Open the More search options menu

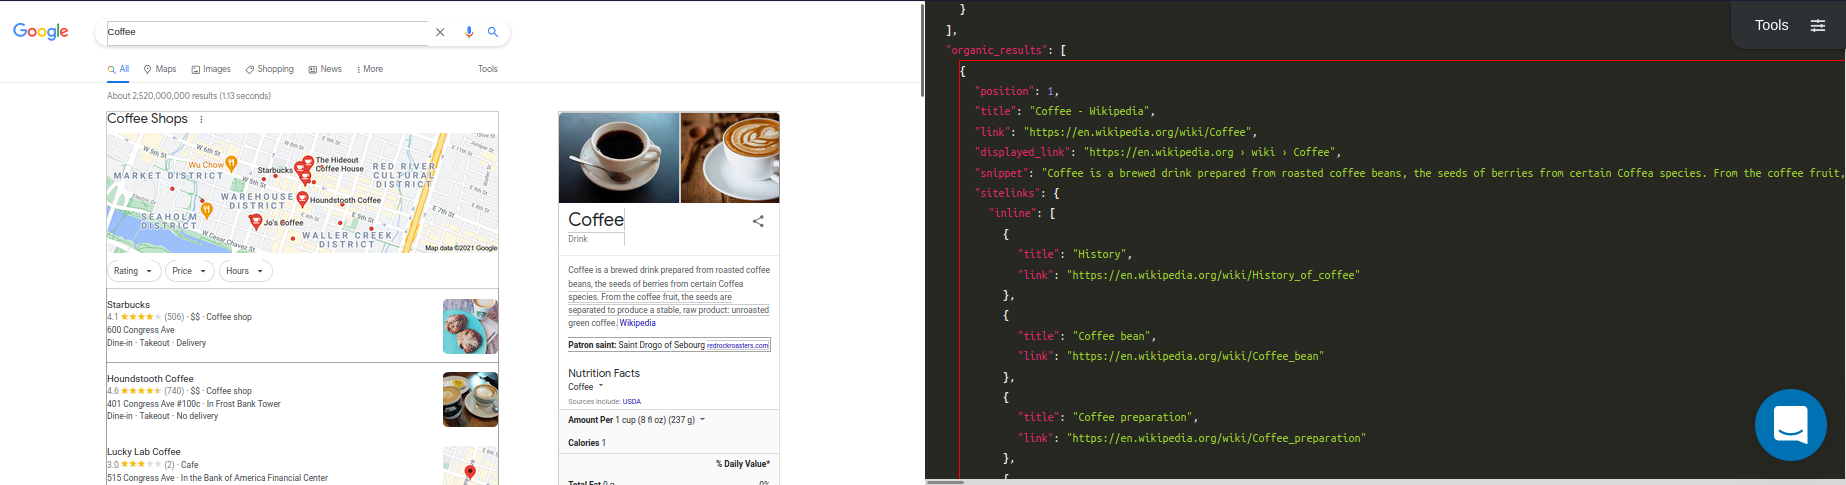370,69
